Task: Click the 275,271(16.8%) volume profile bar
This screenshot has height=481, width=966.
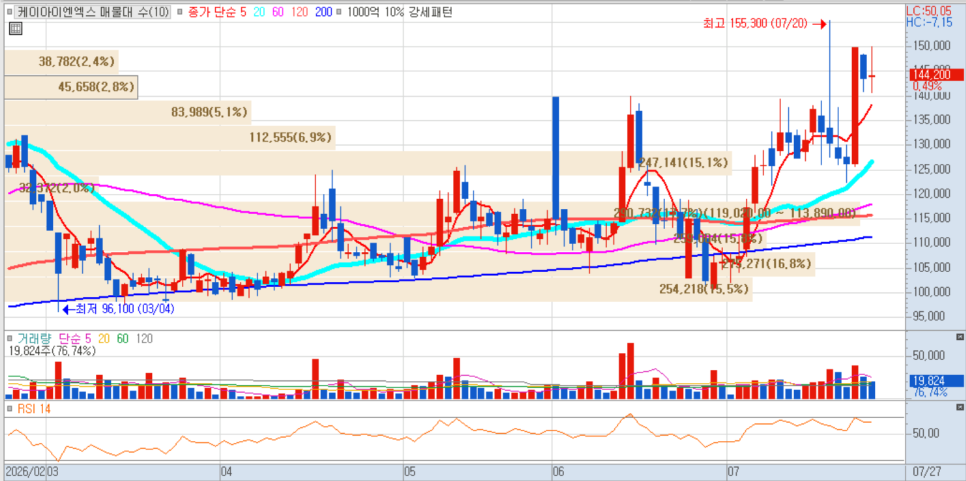Action: 410,264
